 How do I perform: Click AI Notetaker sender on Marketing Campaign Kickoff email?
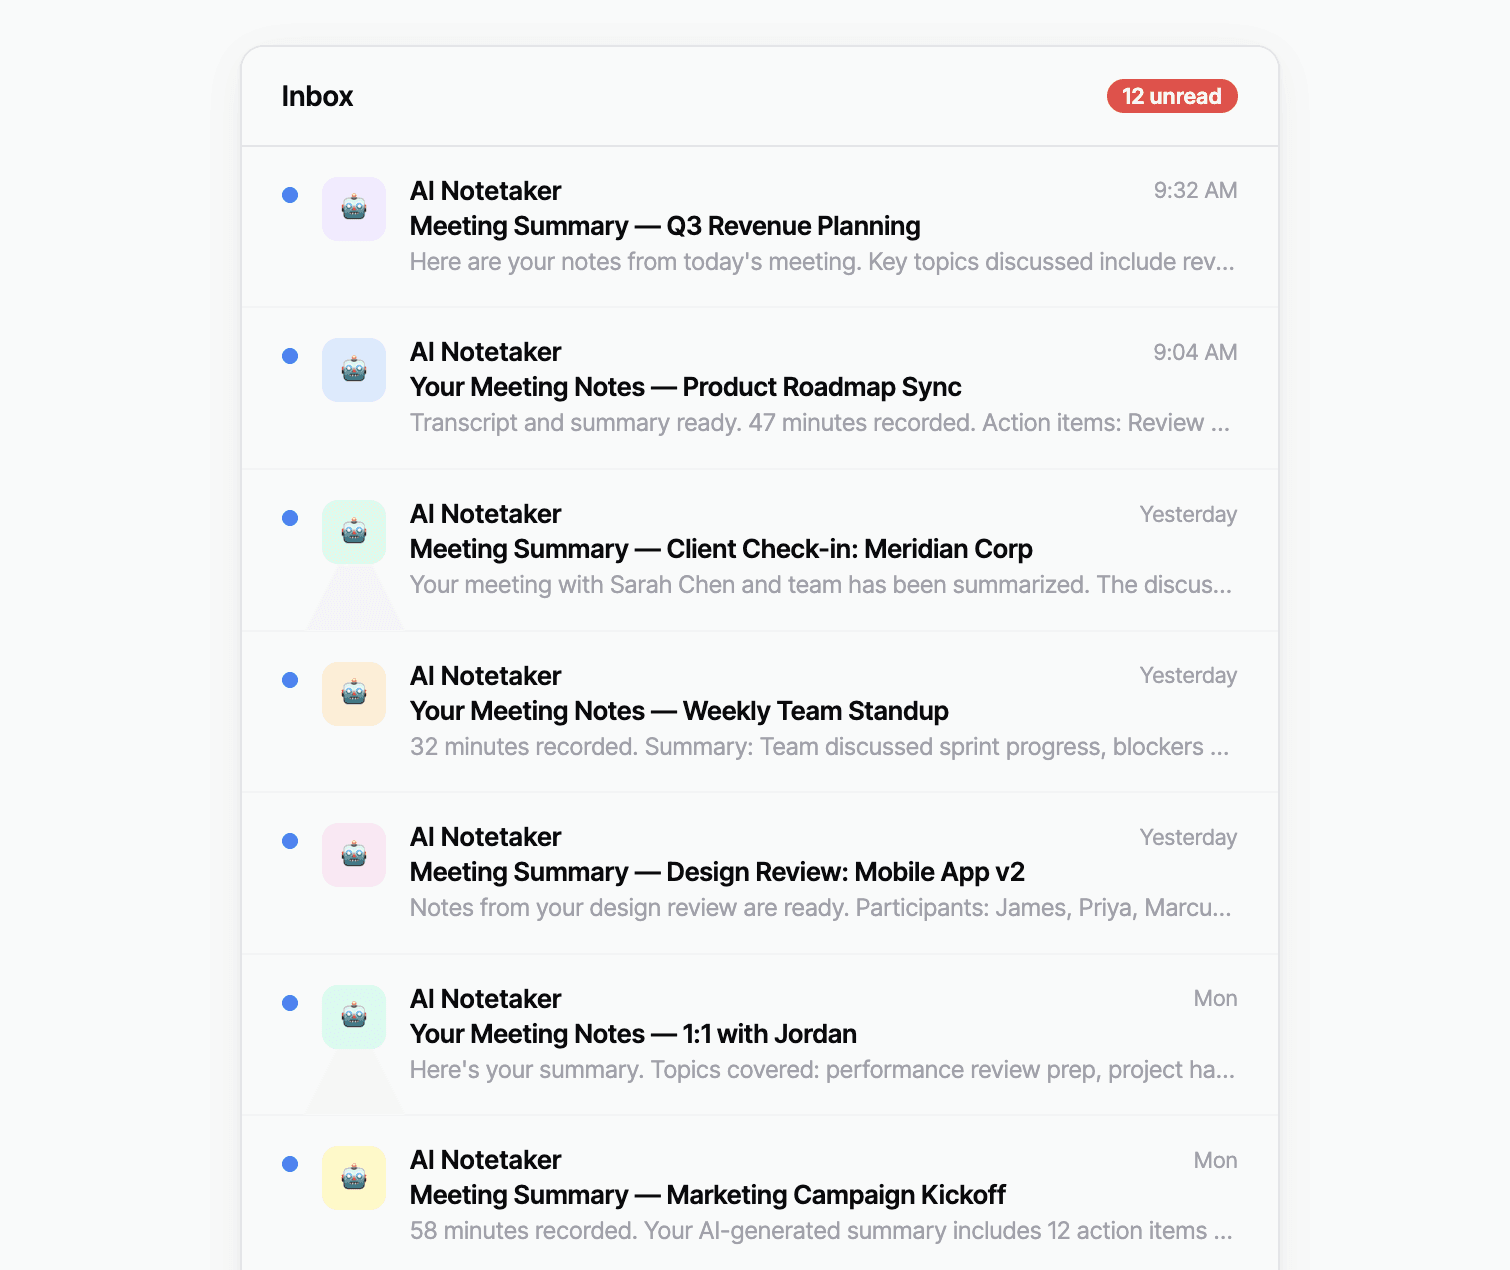tap(486, 1160)
